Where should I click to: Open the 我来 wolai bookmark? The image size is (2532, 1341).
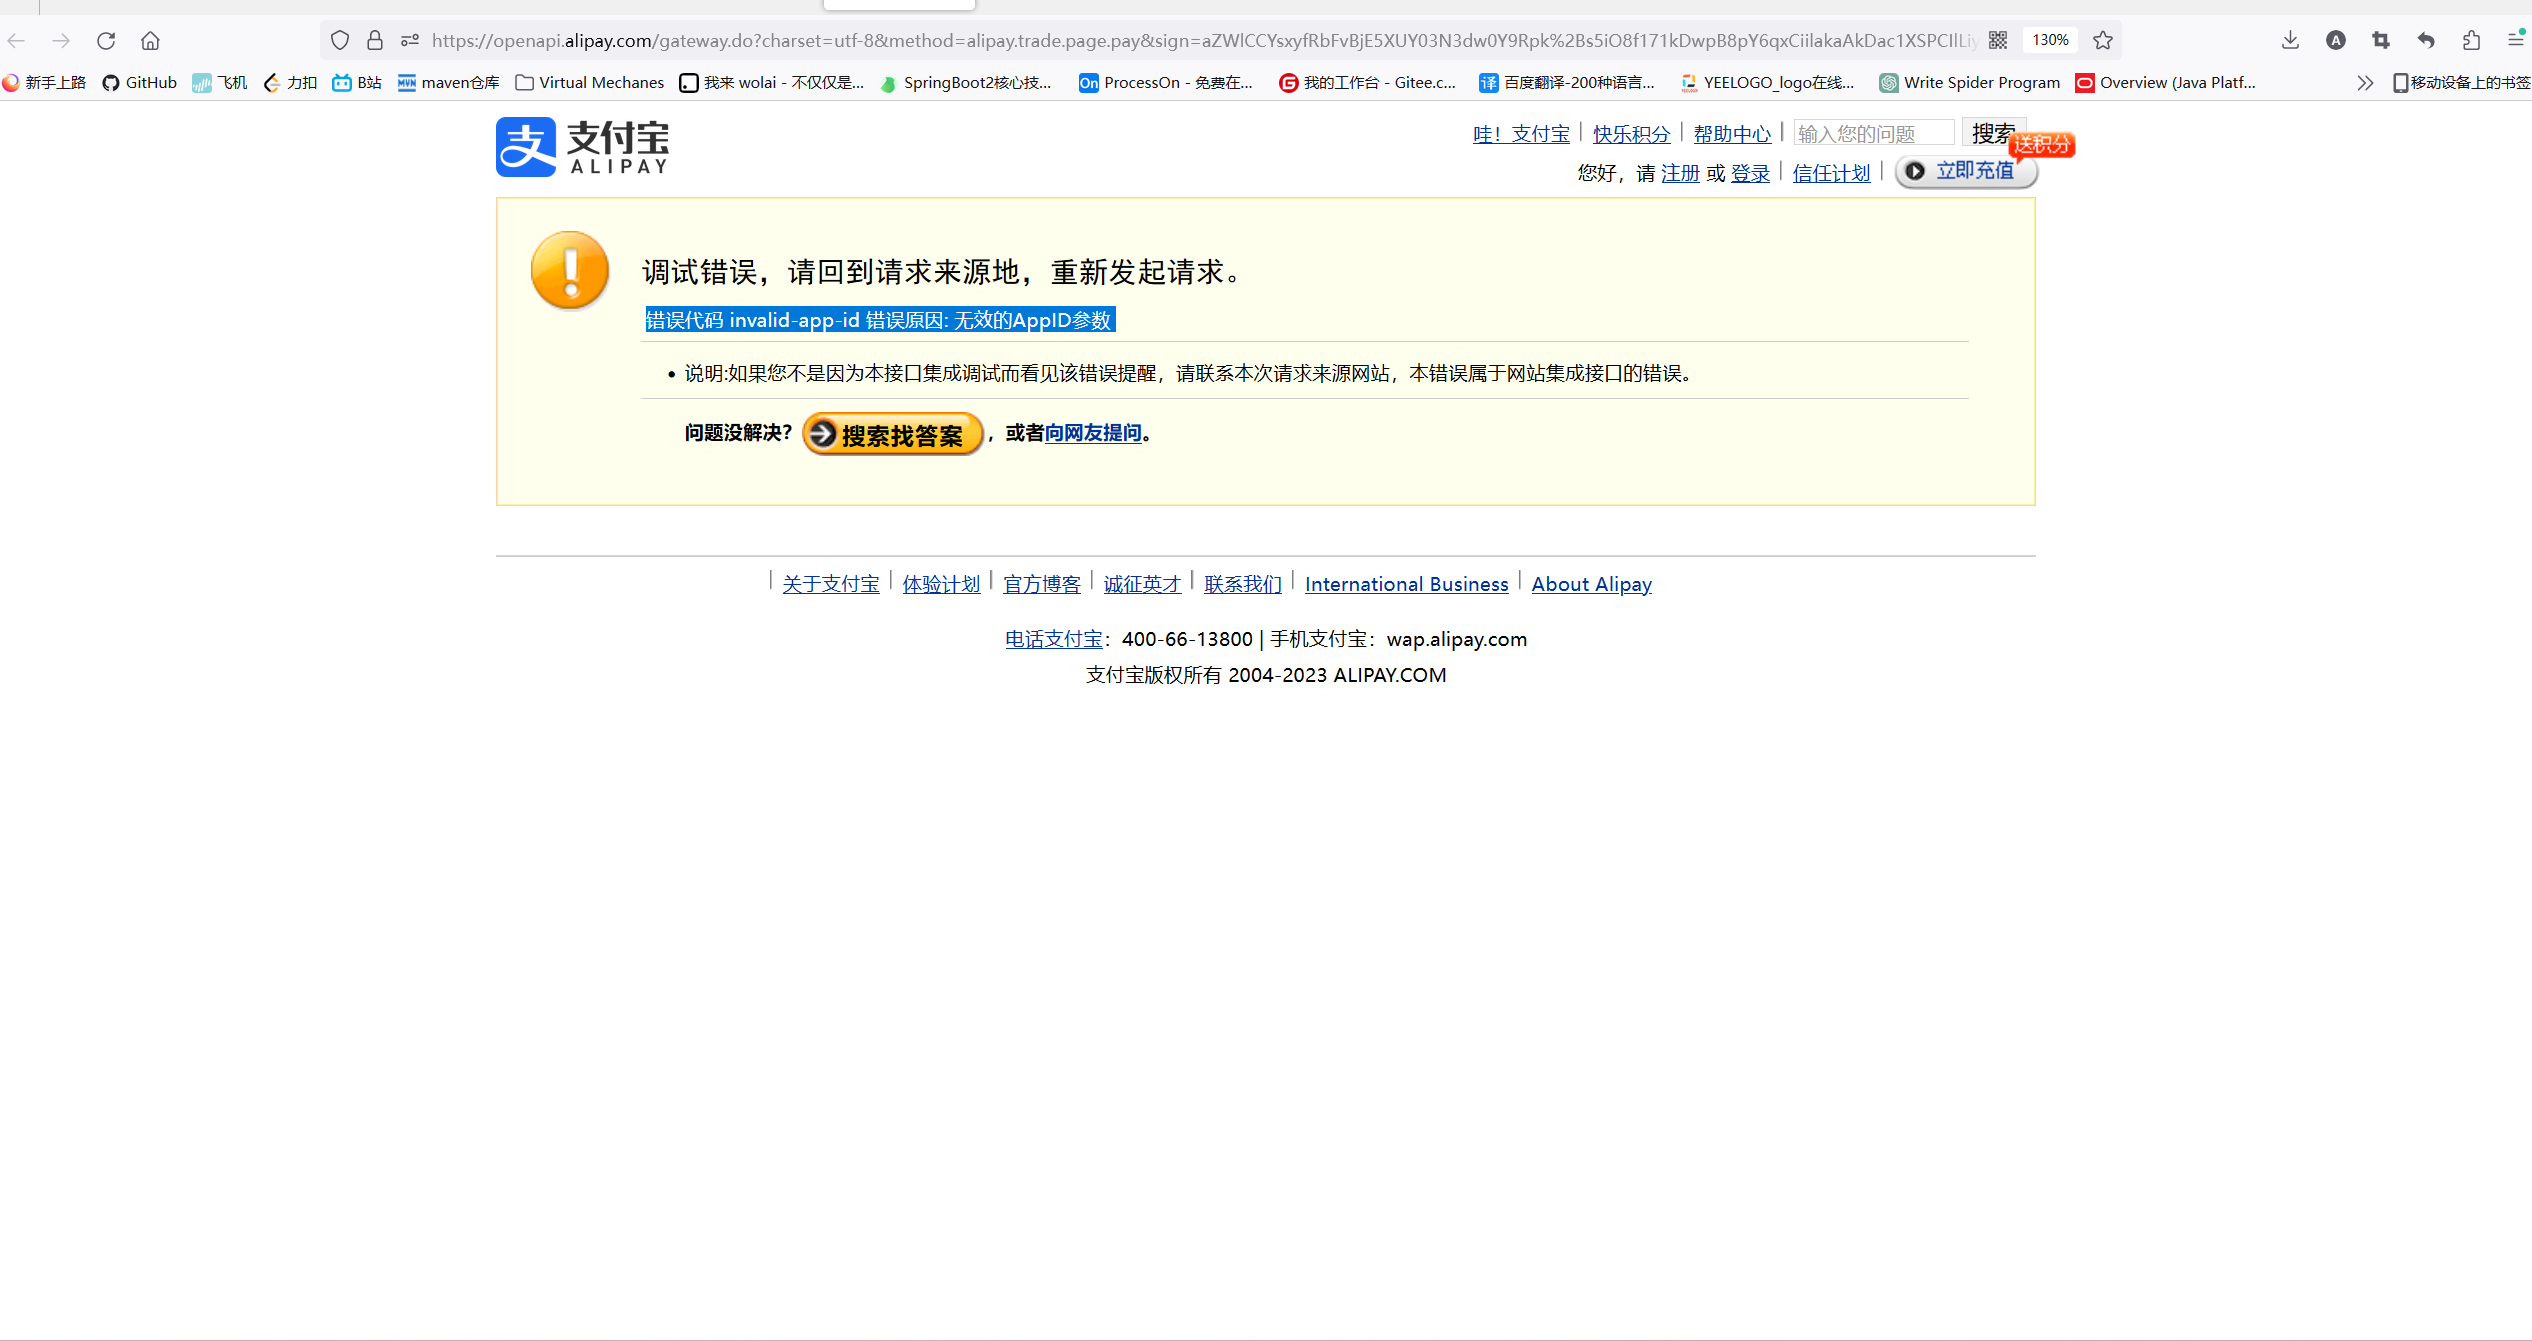pos(771,83)
